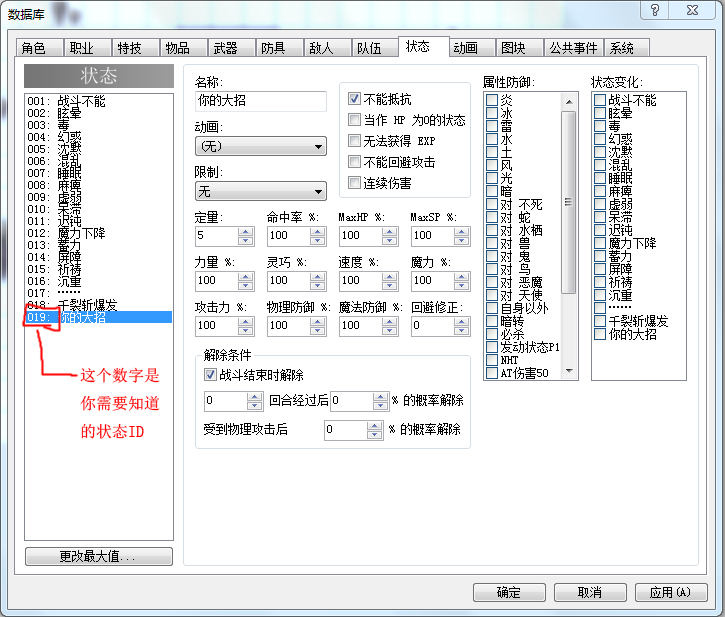Image resolution: width=725 pixels, height=617 pixels.
Task: Increase 受到物理攻击后 release chance stepper
Action: pos(375,426)
